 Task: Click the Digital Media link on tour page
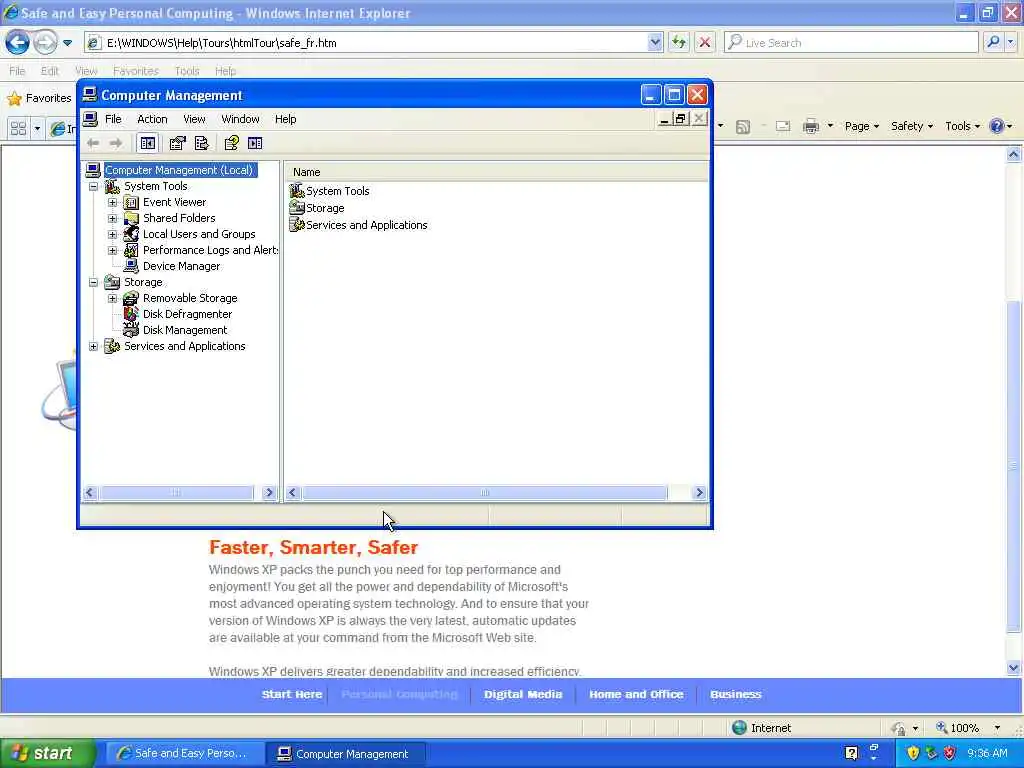pyautogui.click(x=523, y=694)
